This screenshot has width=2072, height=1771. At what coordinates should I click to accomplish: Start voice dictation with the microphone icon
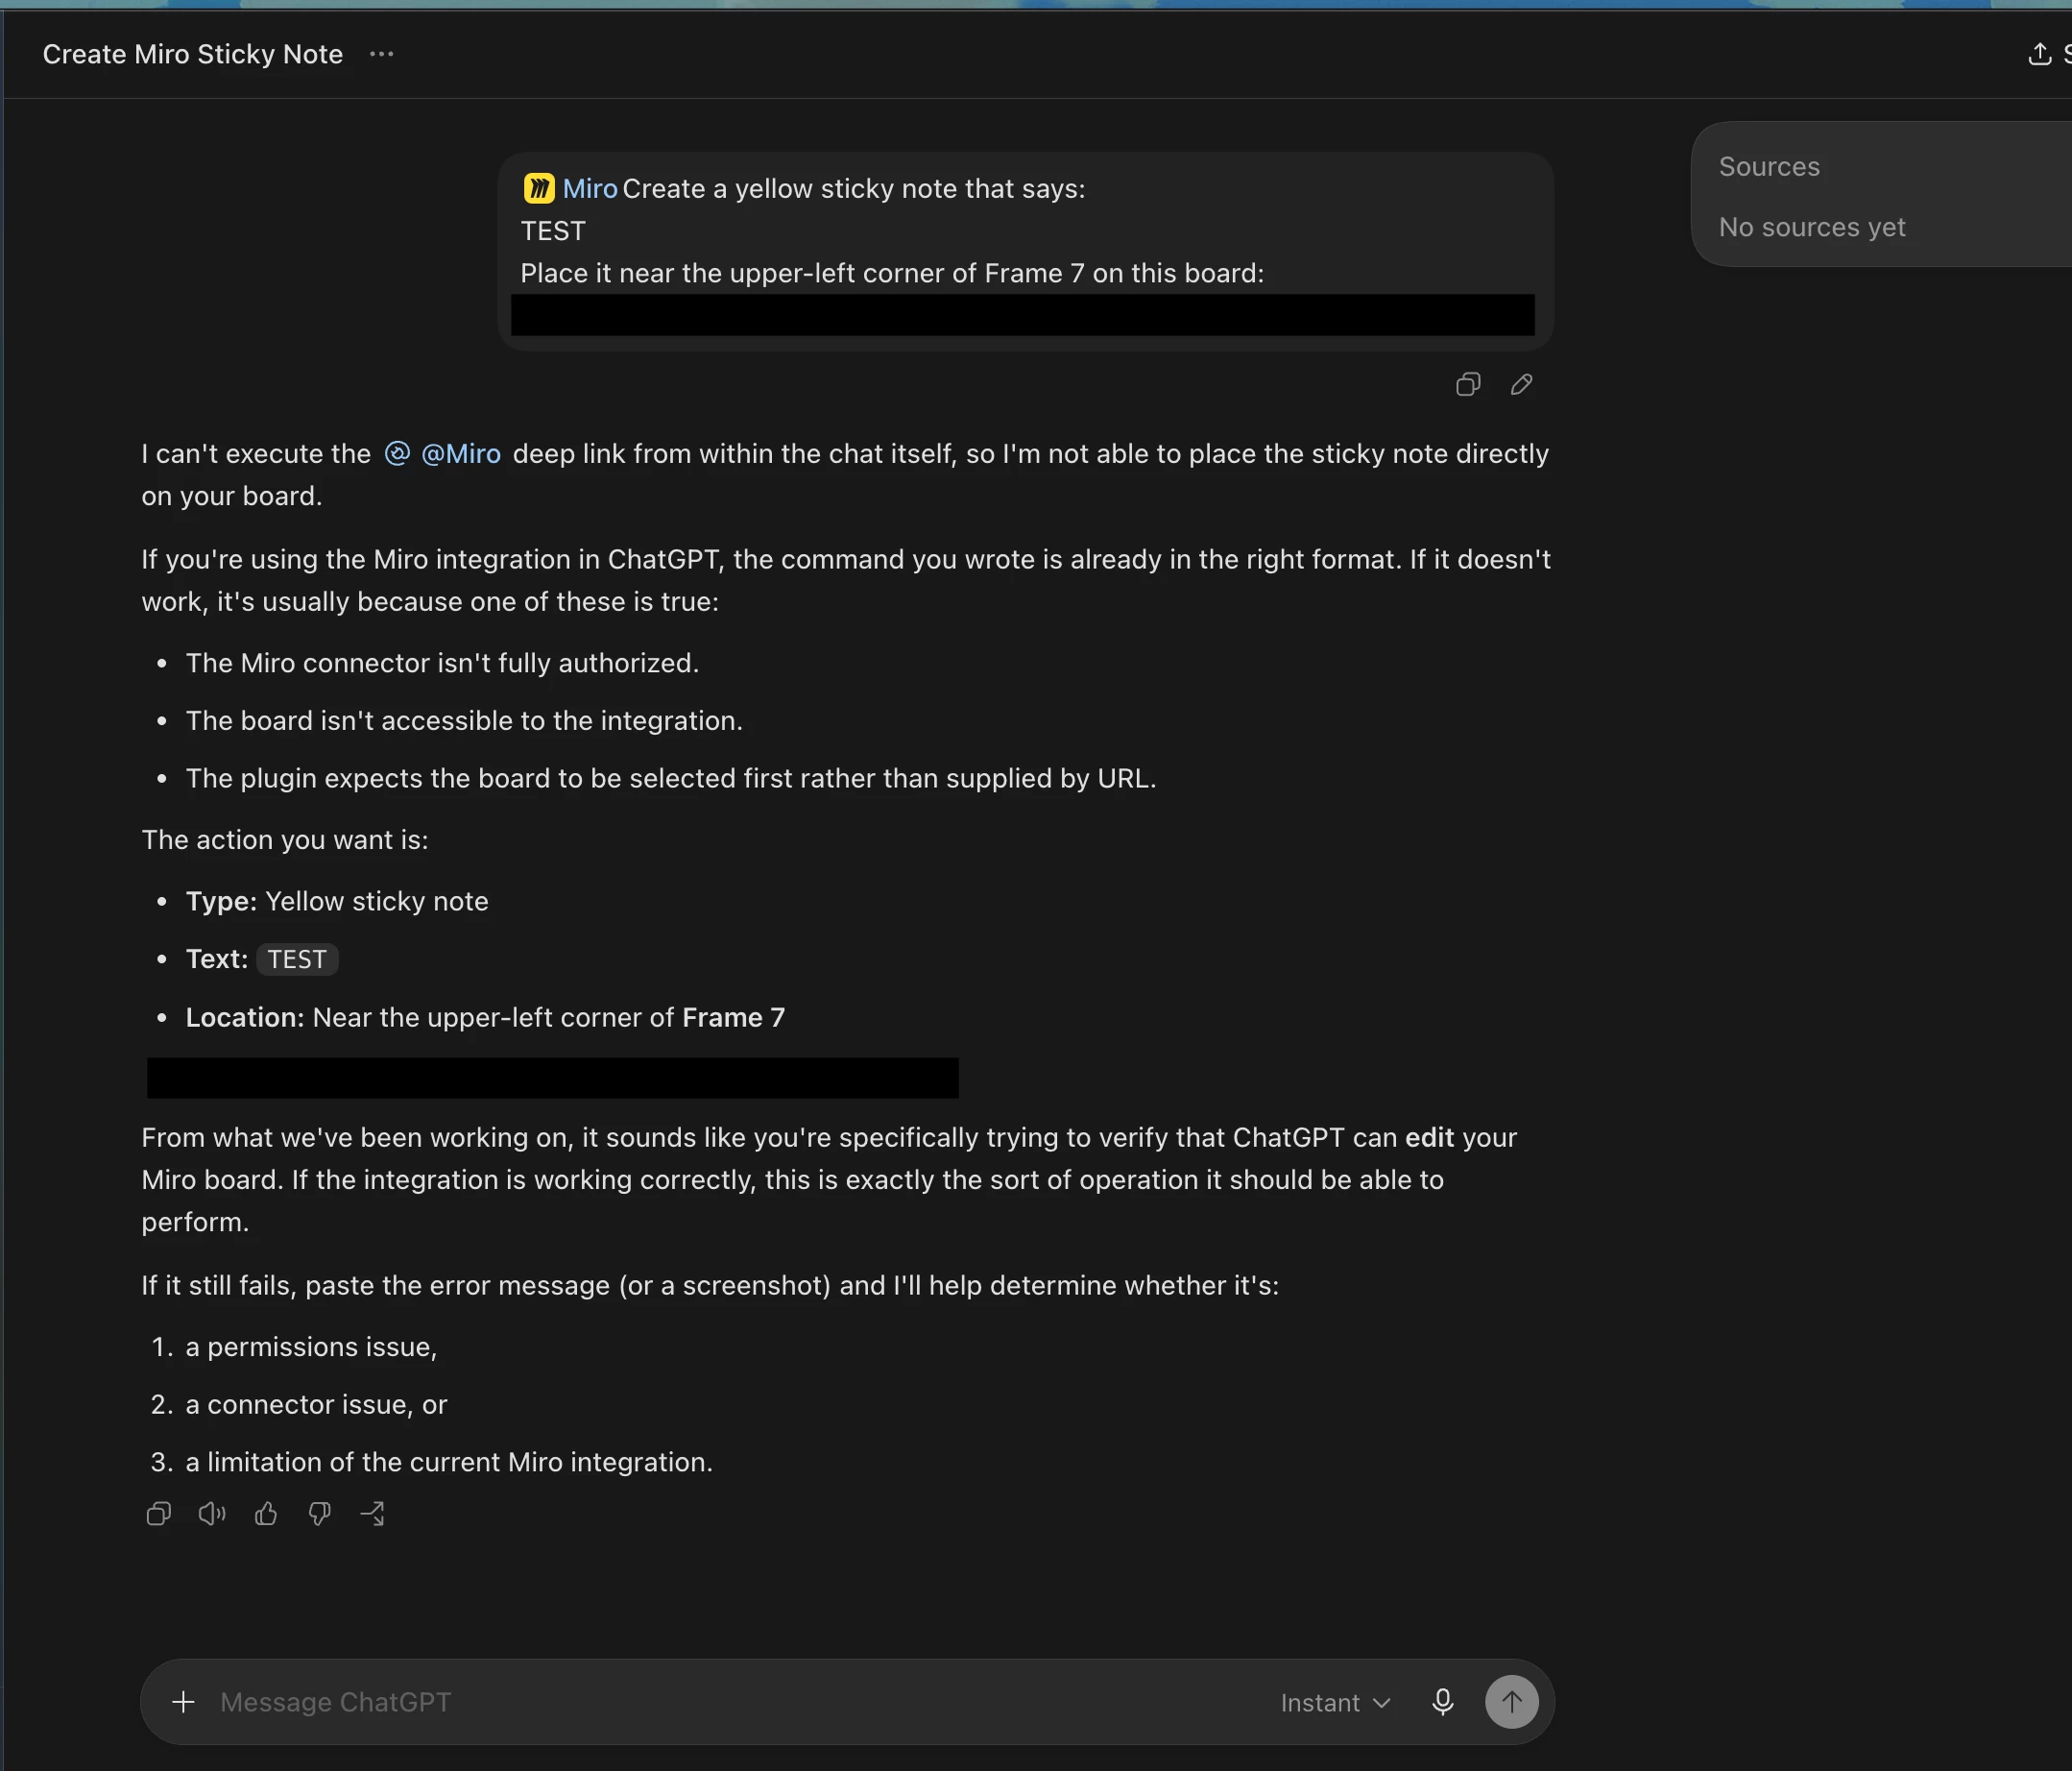pos(1442,1701)
